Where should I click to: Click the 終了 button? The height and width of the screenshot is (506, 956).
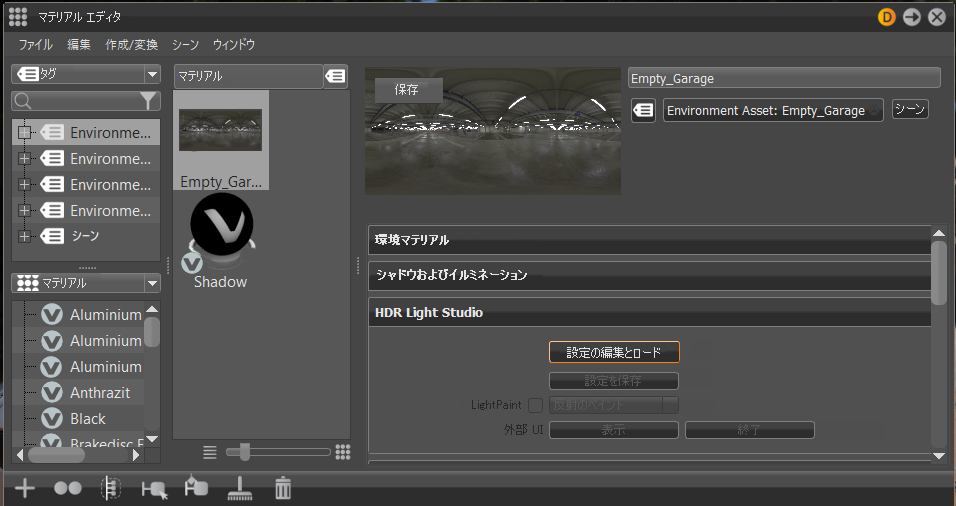[x=750, y=430]
